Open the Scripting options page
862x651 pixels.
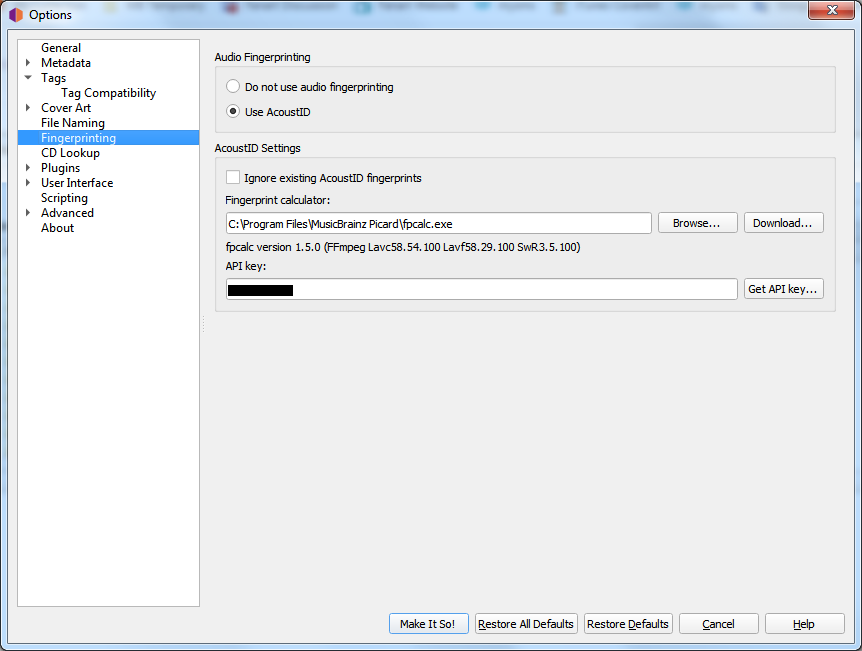pyautogui.click(x=64, y=198)
